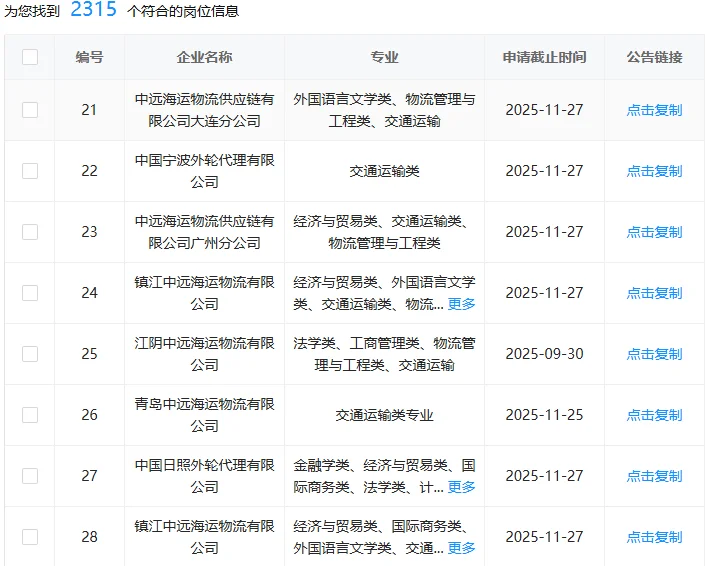Copy the link for row 27
The height and width of the screenshot is (566, 705).
[x=655, y=476]
